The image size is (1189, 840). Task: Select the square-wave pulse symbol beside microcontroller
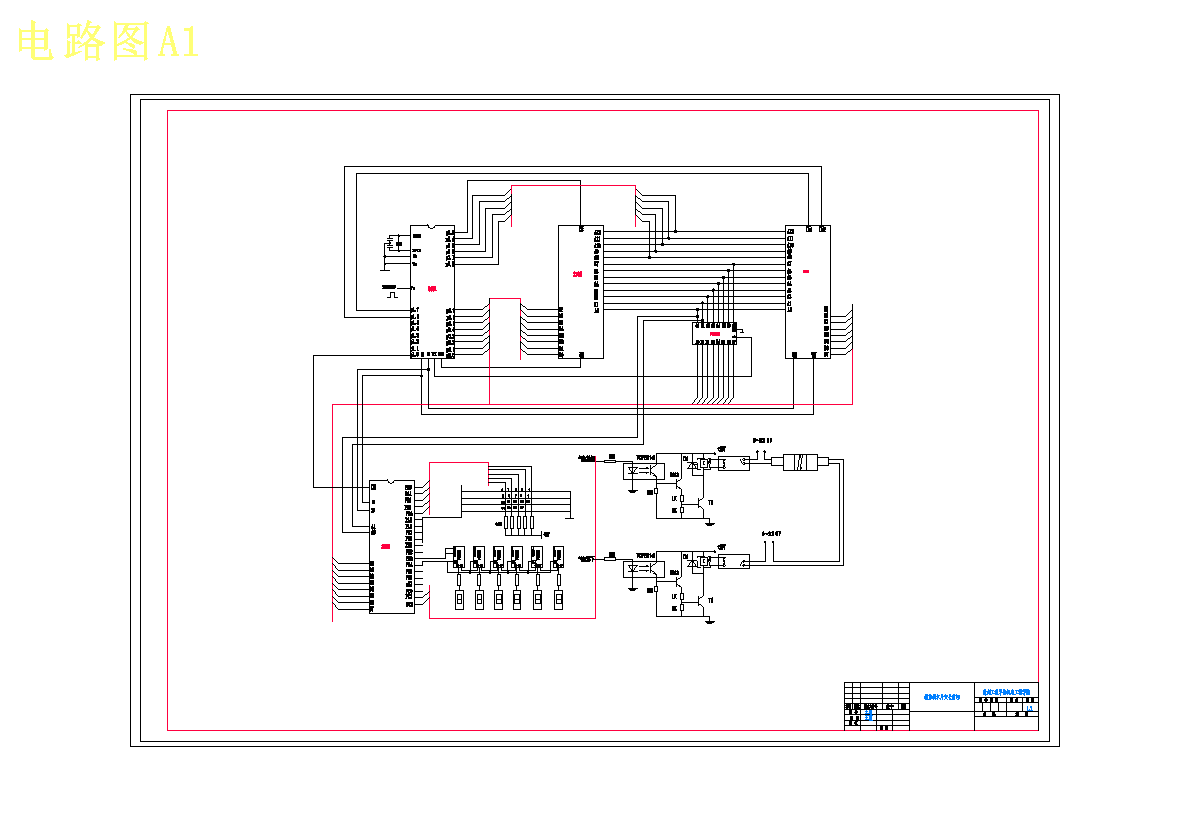[x=392, y=294]
